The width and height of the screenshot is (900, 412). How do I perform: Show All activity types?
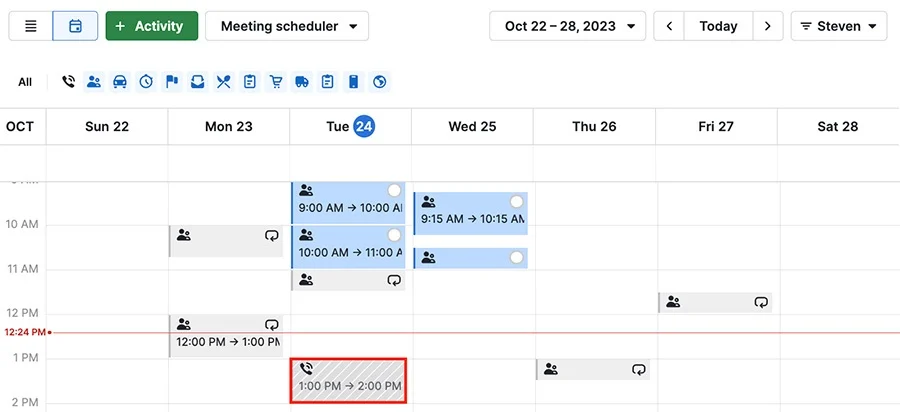[x=25, y=82]
